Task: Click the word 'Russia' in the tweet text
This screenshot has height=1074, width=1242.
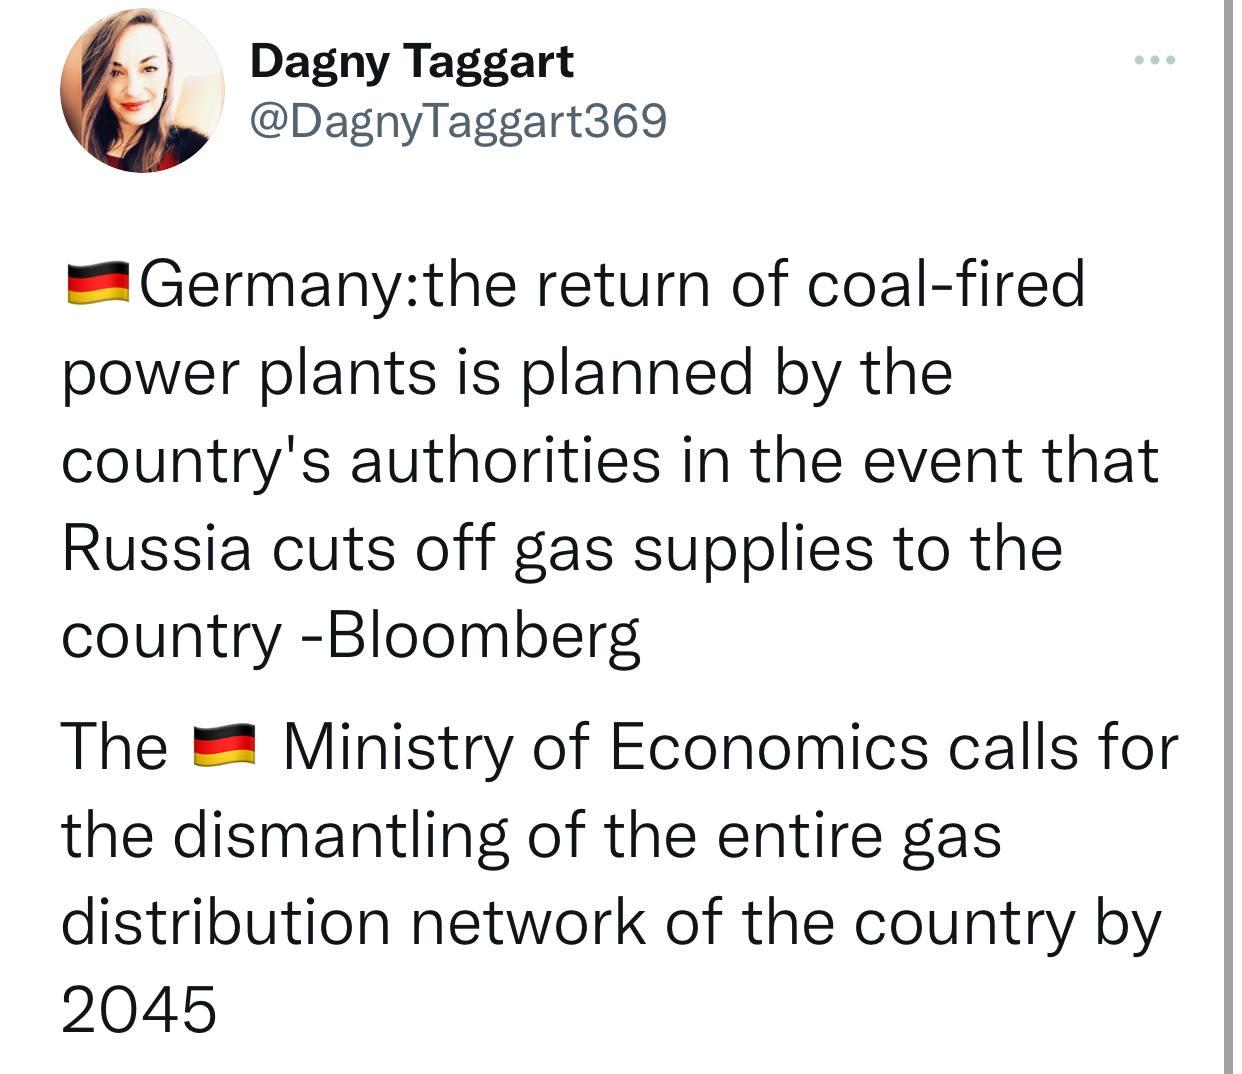Action: click(157, 548)
